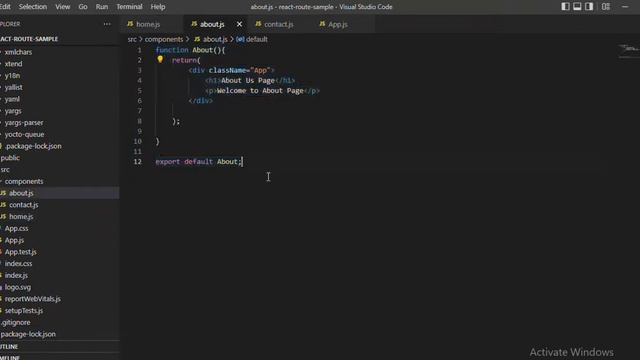This screenshot has height=360, width=640.
Task: Click components in the breadcrumb path
Action: tap(164, 39)
